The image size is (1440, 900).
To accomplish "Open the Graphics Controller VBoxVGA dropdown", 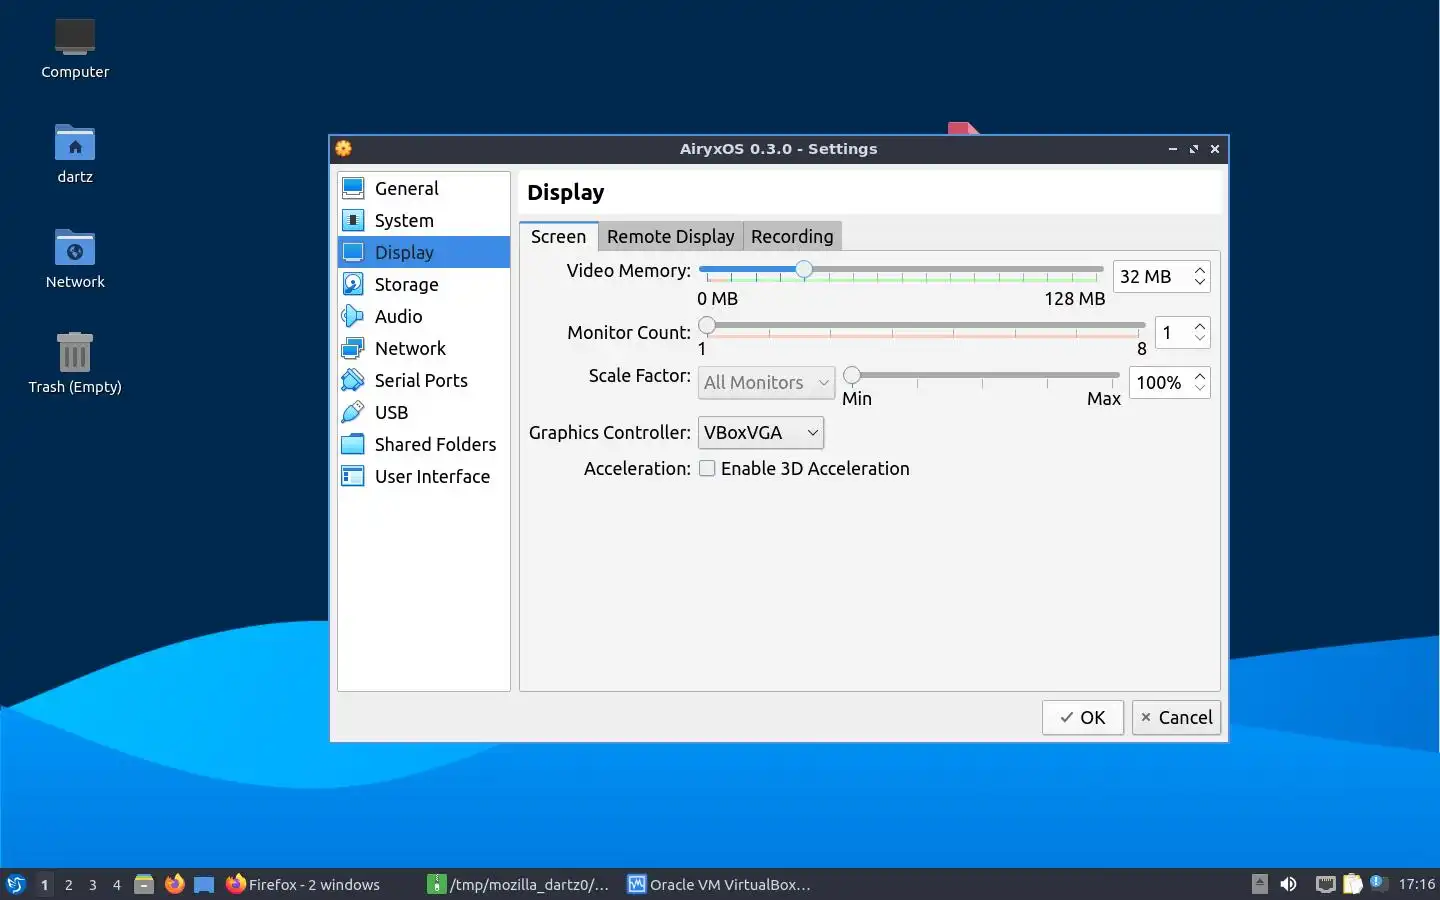I will [x=761, y=432].
